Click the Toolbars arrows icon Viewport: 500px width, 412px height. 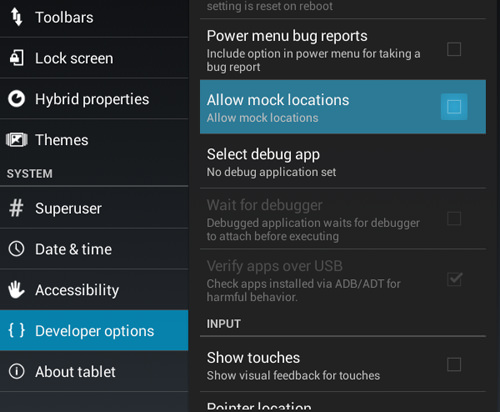[16, 17]
